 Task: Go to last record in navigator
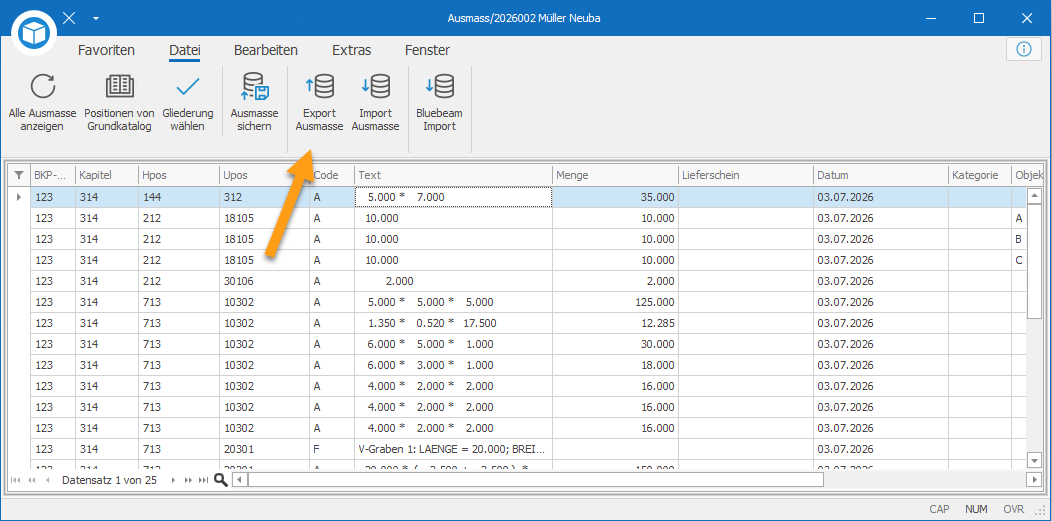point(203,480)
